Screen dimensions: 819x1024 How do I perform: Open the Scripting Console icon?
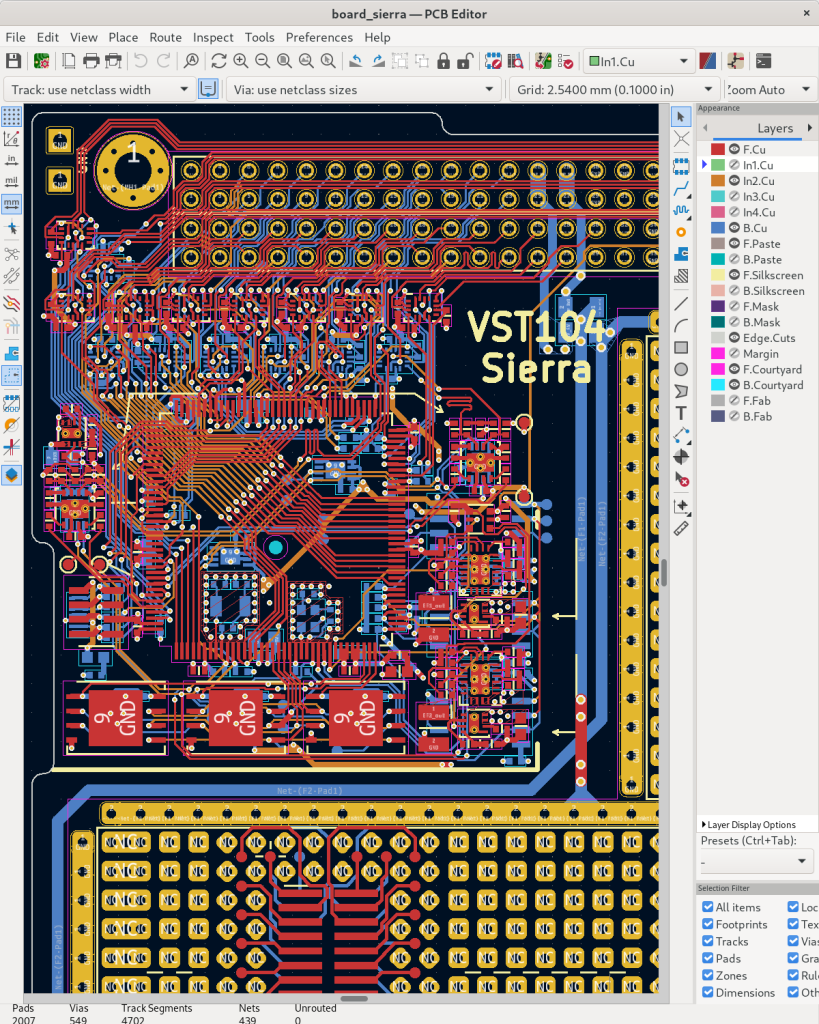(763, 62)
